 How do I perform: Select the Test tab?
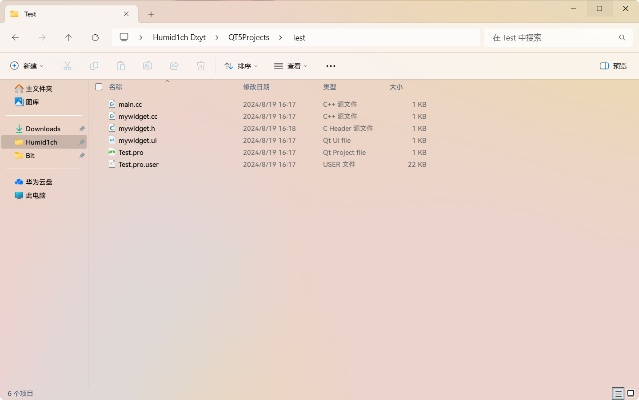coord(69,14)
